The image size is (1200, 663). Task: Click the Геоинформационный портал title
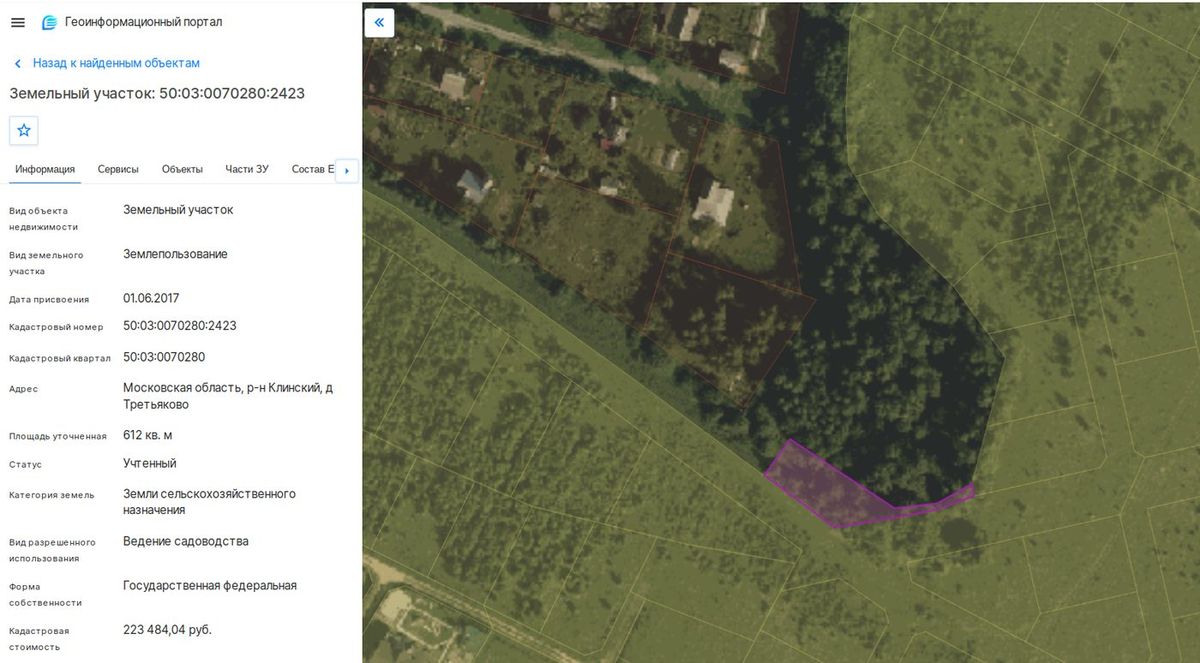tap(143, 22)
